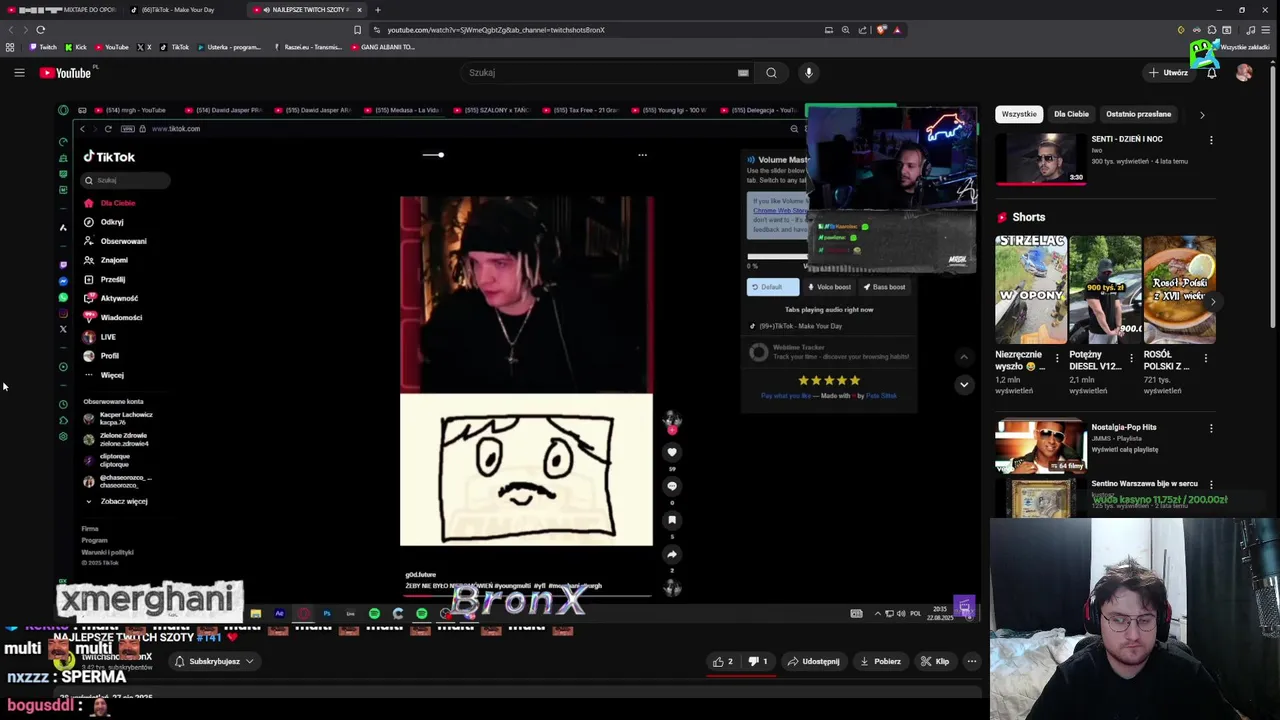Click inside the main video player
1280x720 pixels.
(518, 362)
